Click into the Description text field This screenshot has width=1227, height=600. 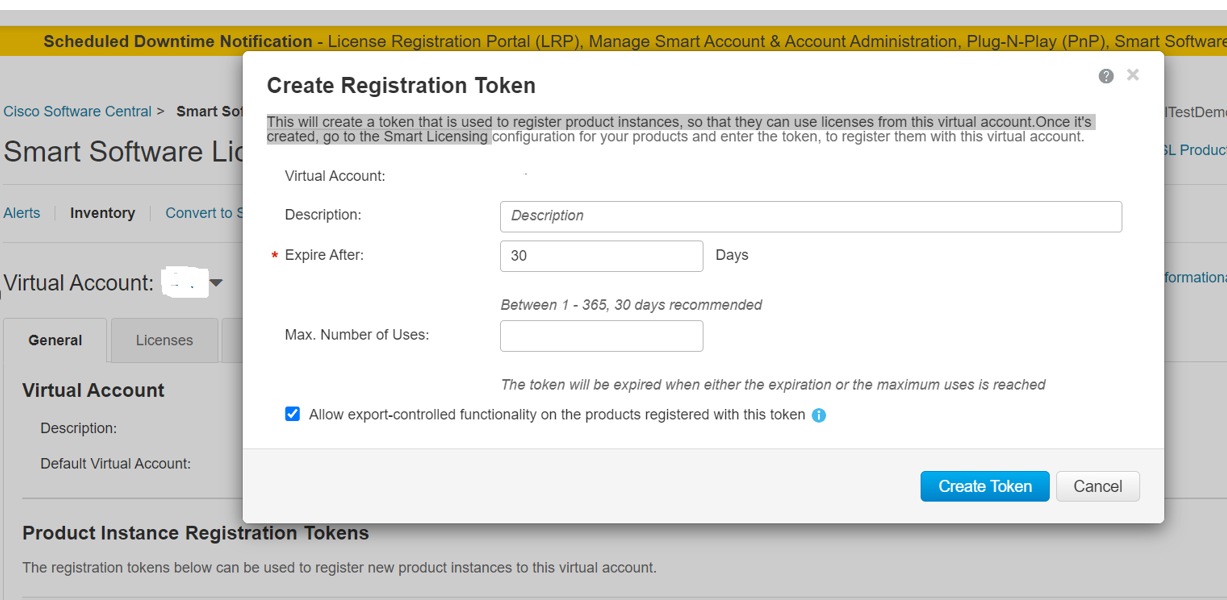point(812,215)
